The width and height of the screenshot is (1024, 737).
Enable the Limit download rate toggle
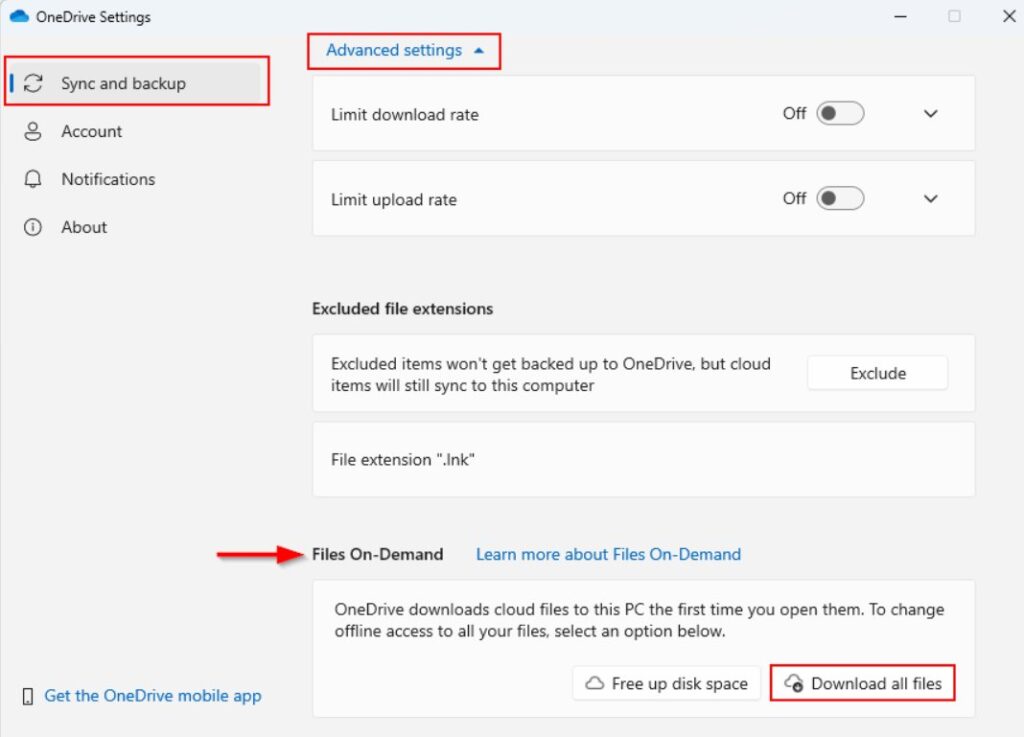840,113
